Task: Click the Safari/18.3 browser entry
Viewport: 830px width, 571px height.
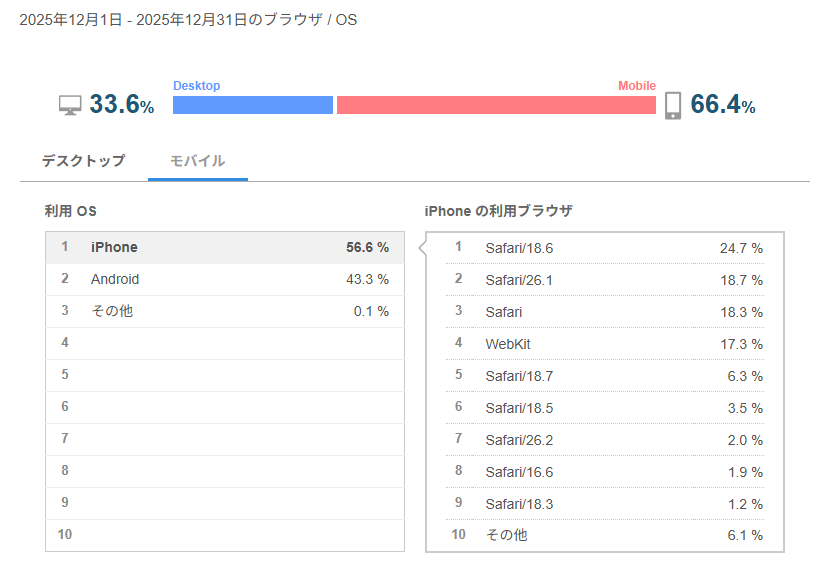Action: coord(605,504)
